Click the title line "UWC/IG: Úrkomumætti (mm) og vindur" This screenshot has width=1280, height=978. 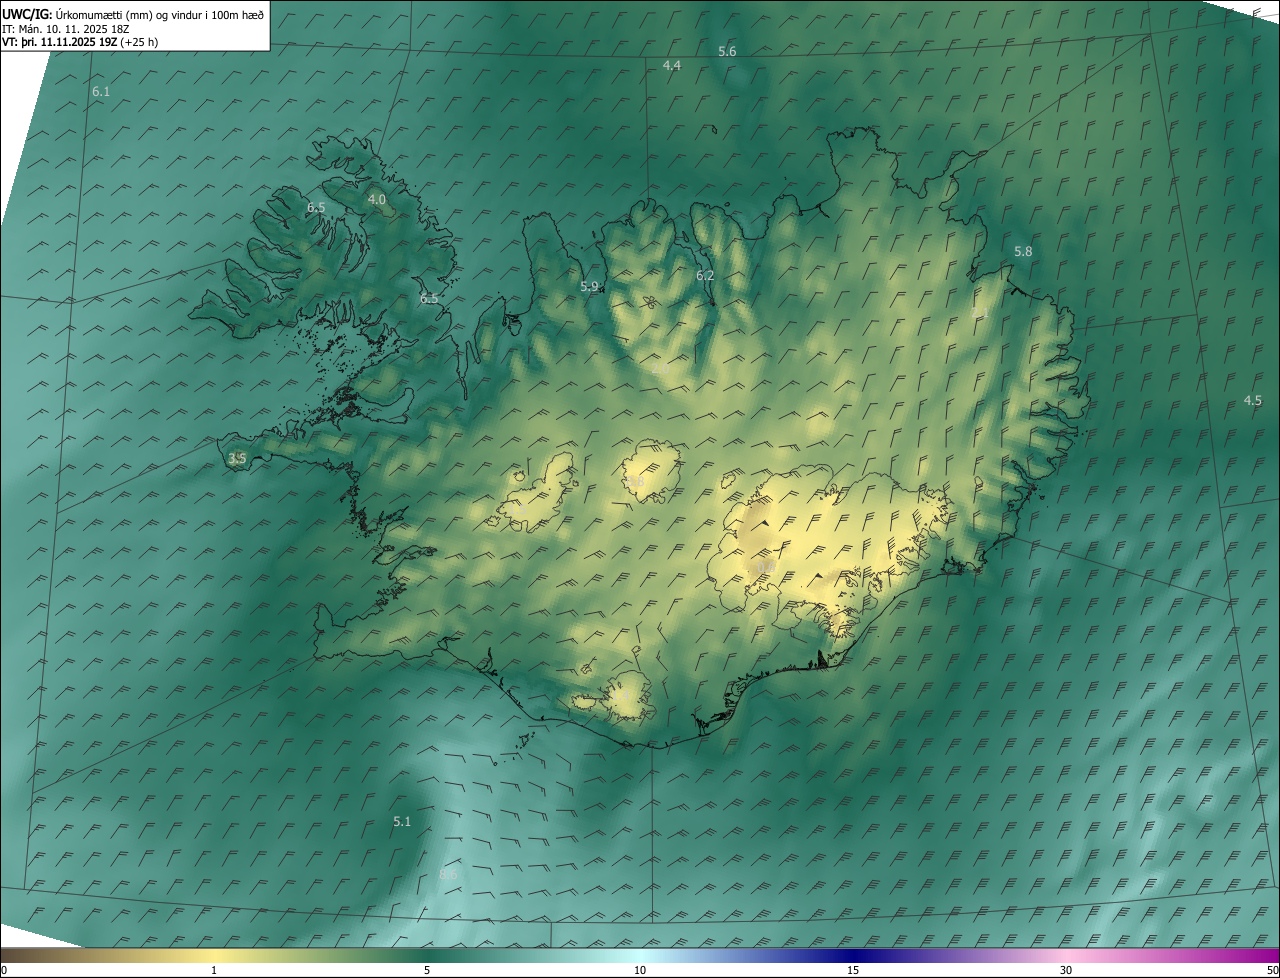coord(133,14)
